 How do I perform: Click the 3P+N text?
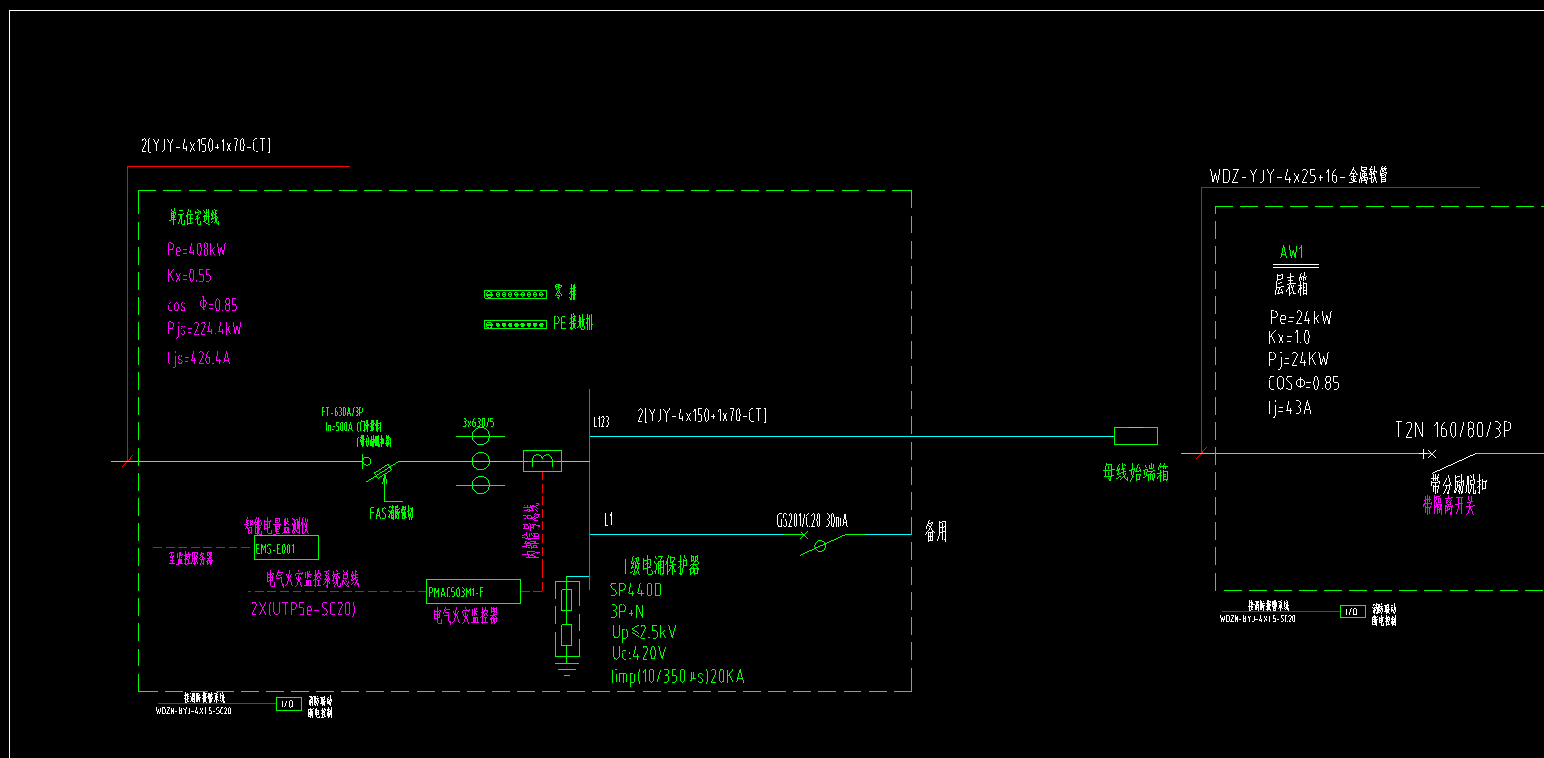(x=627, y=611)
